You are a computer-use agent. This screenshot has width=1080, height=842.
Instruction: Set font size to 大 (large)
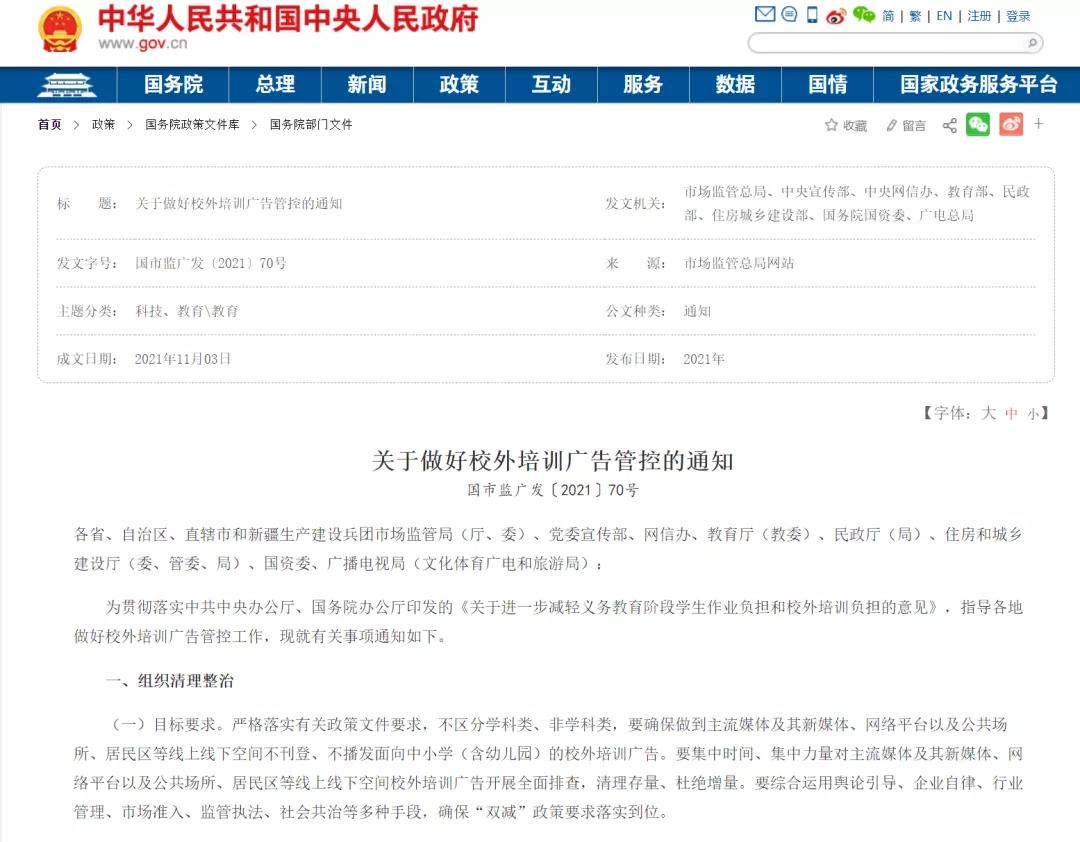pos(988,413)
